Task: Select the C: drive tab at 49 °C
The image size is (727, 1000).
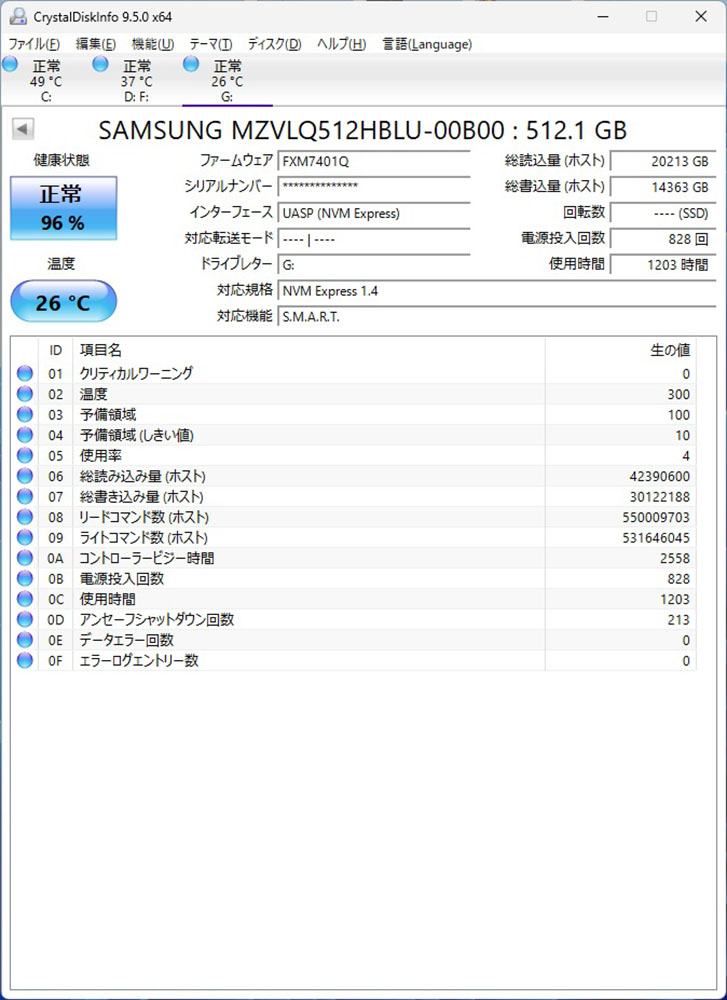Action: click(x=45, y=81)
